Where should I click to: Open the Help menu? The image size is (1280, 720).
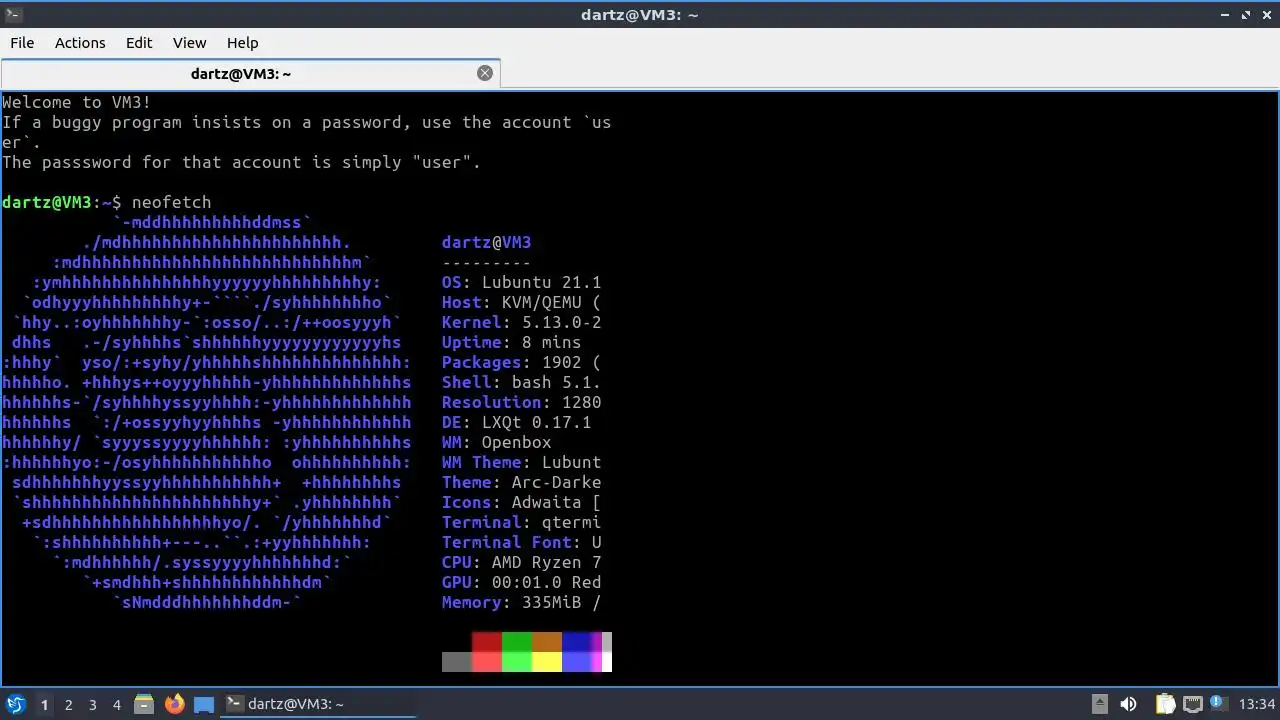point(242,43)
